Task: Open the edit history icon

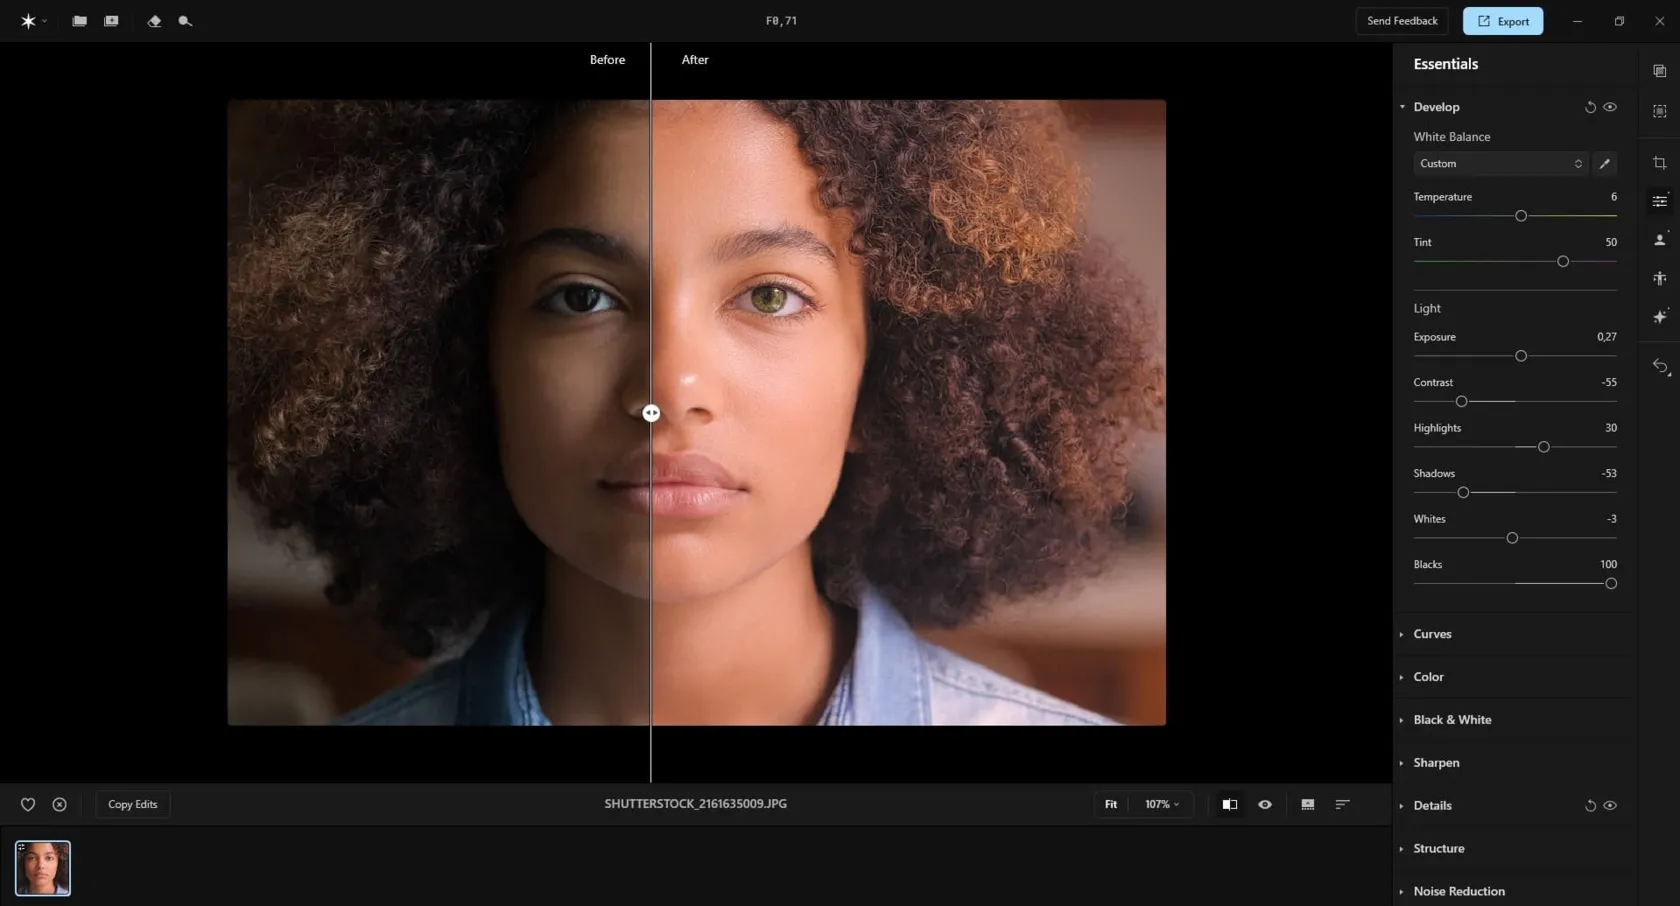Action: (1660, 367)
